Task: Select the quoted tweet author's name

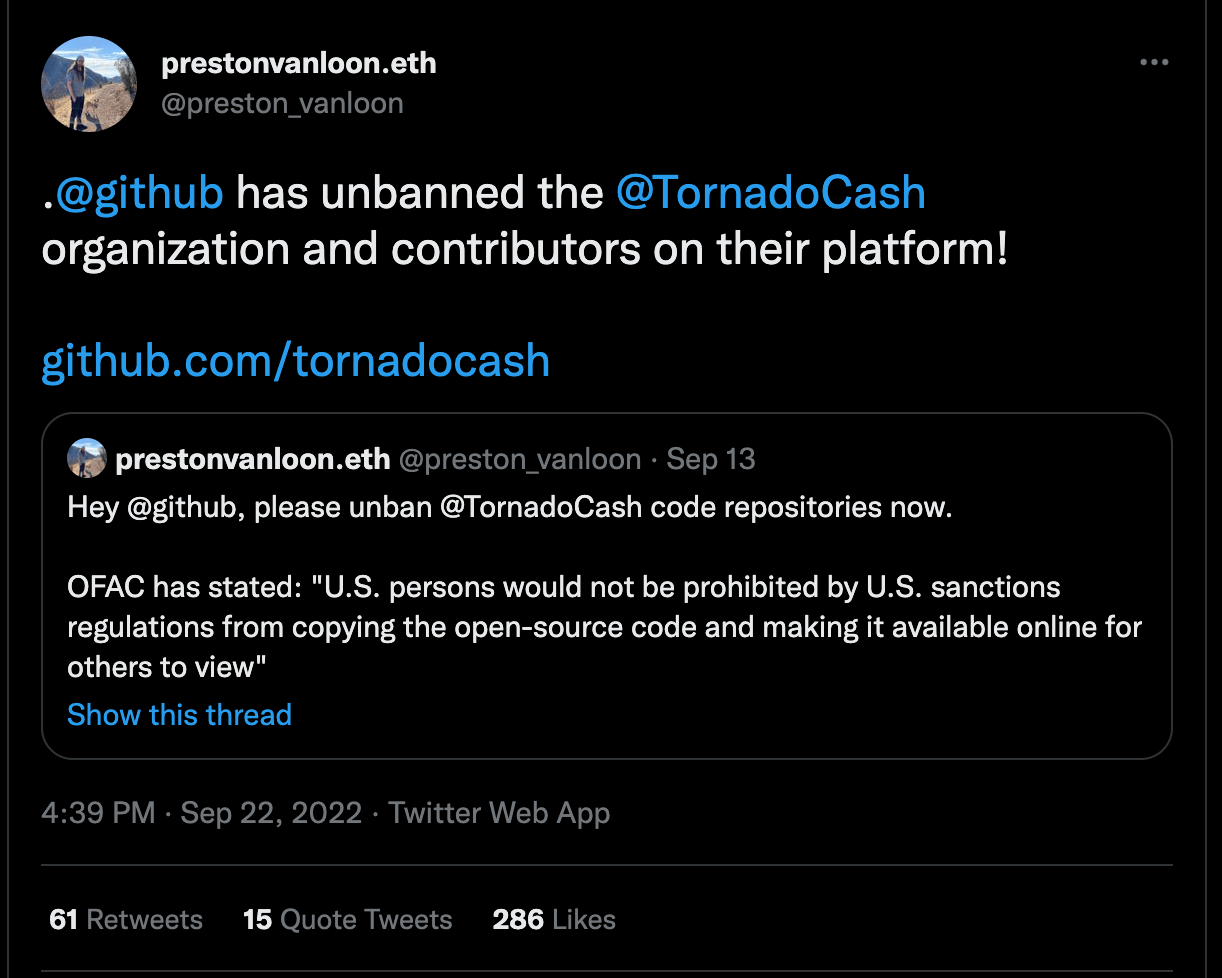Action: (254, 458)
